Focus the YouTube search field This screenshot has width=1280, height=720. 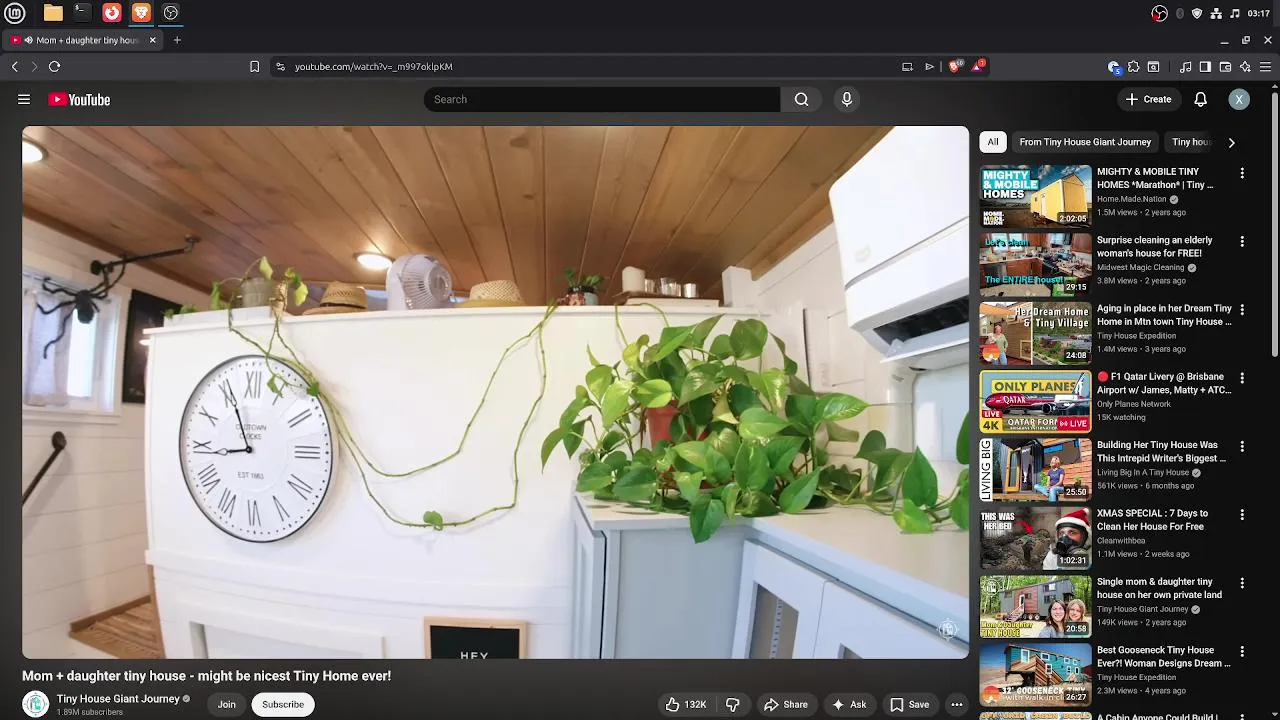click(x=602, y=99)
